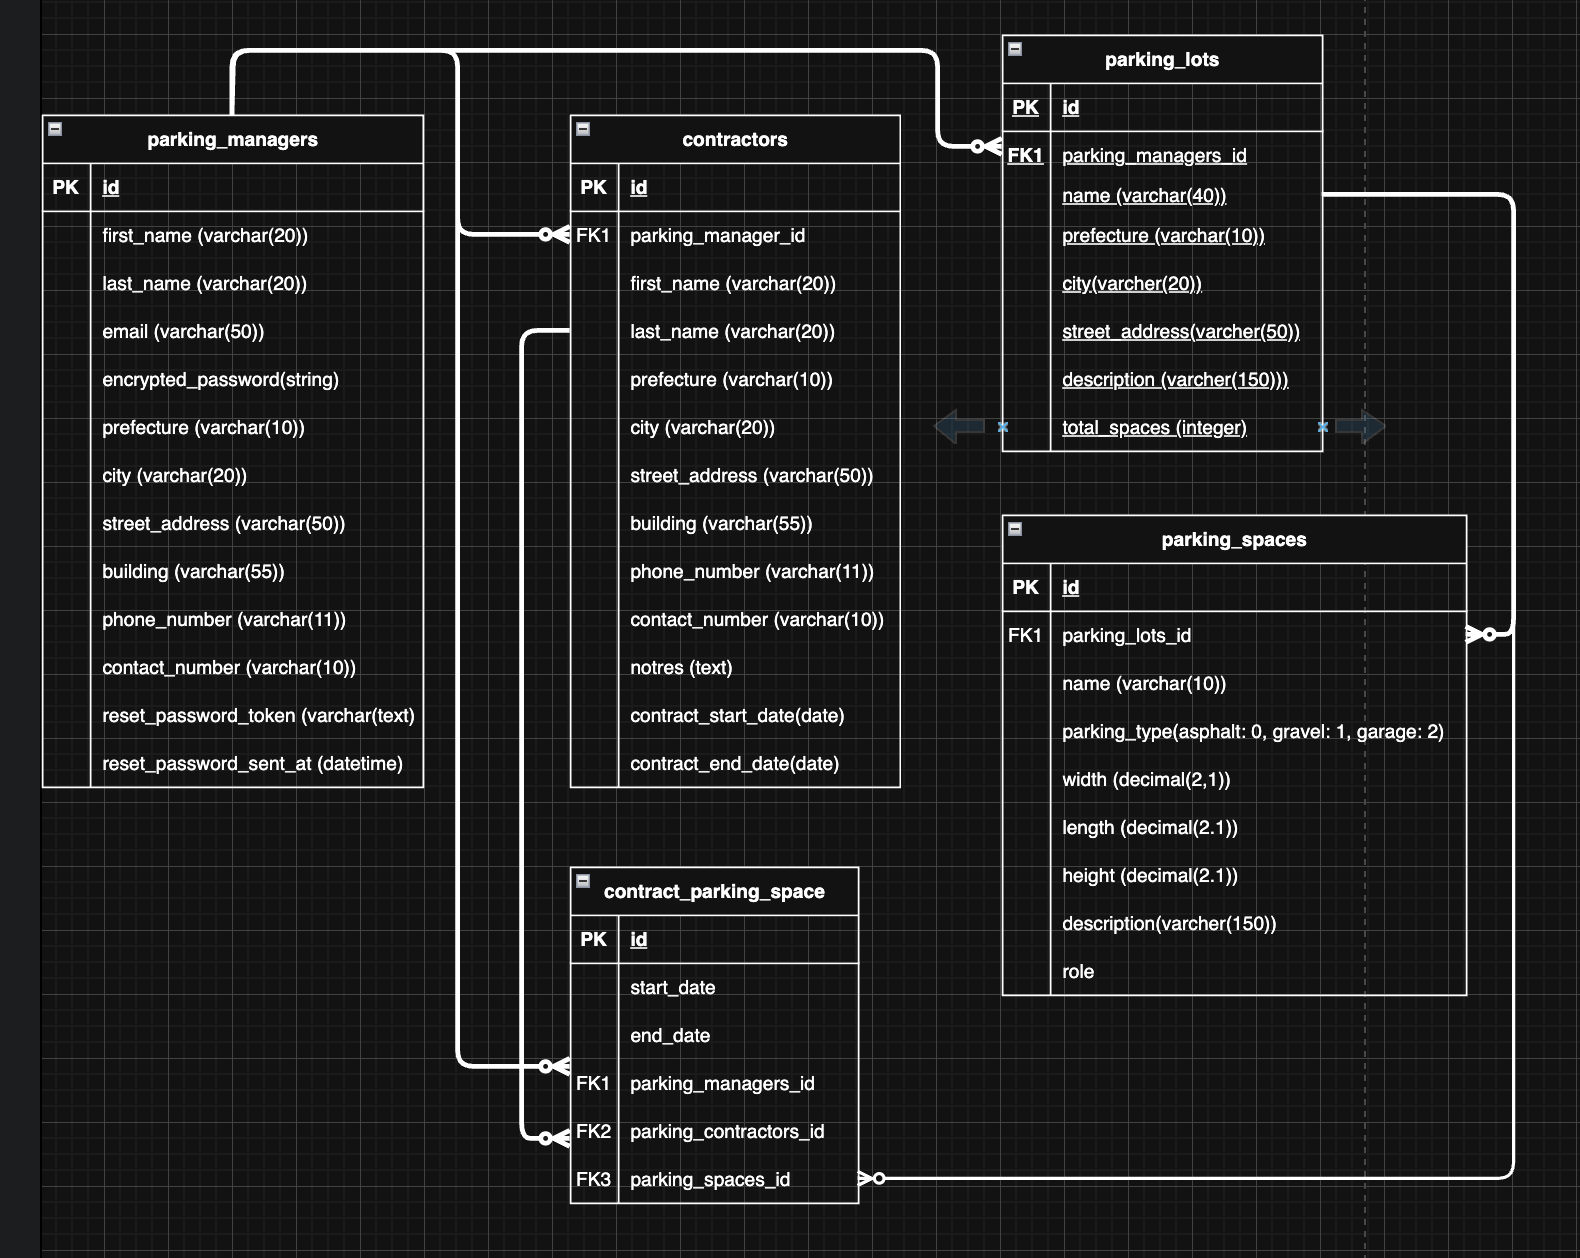The height and width of the screenshot is (1258, 1580).
Task: Select the id row in parking_spaces
Action: pos(1234,588)
